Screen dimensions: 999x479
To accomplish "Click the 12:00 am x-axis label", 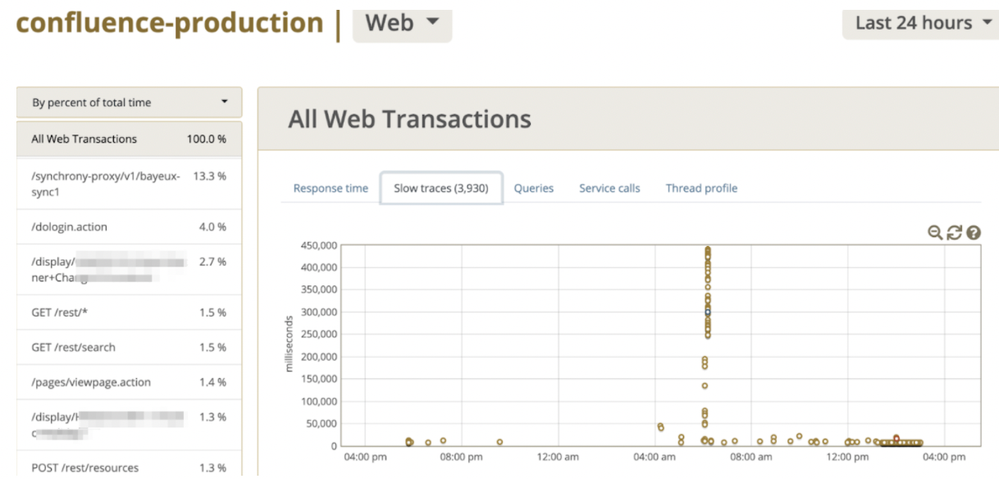I will pyautogui.click(x=558, y=457).
